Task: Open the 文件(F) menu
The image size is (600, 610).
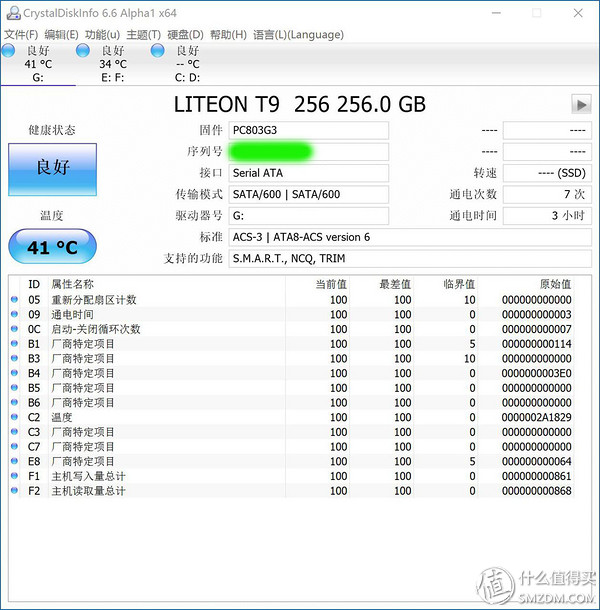Action: coord(21,35)
